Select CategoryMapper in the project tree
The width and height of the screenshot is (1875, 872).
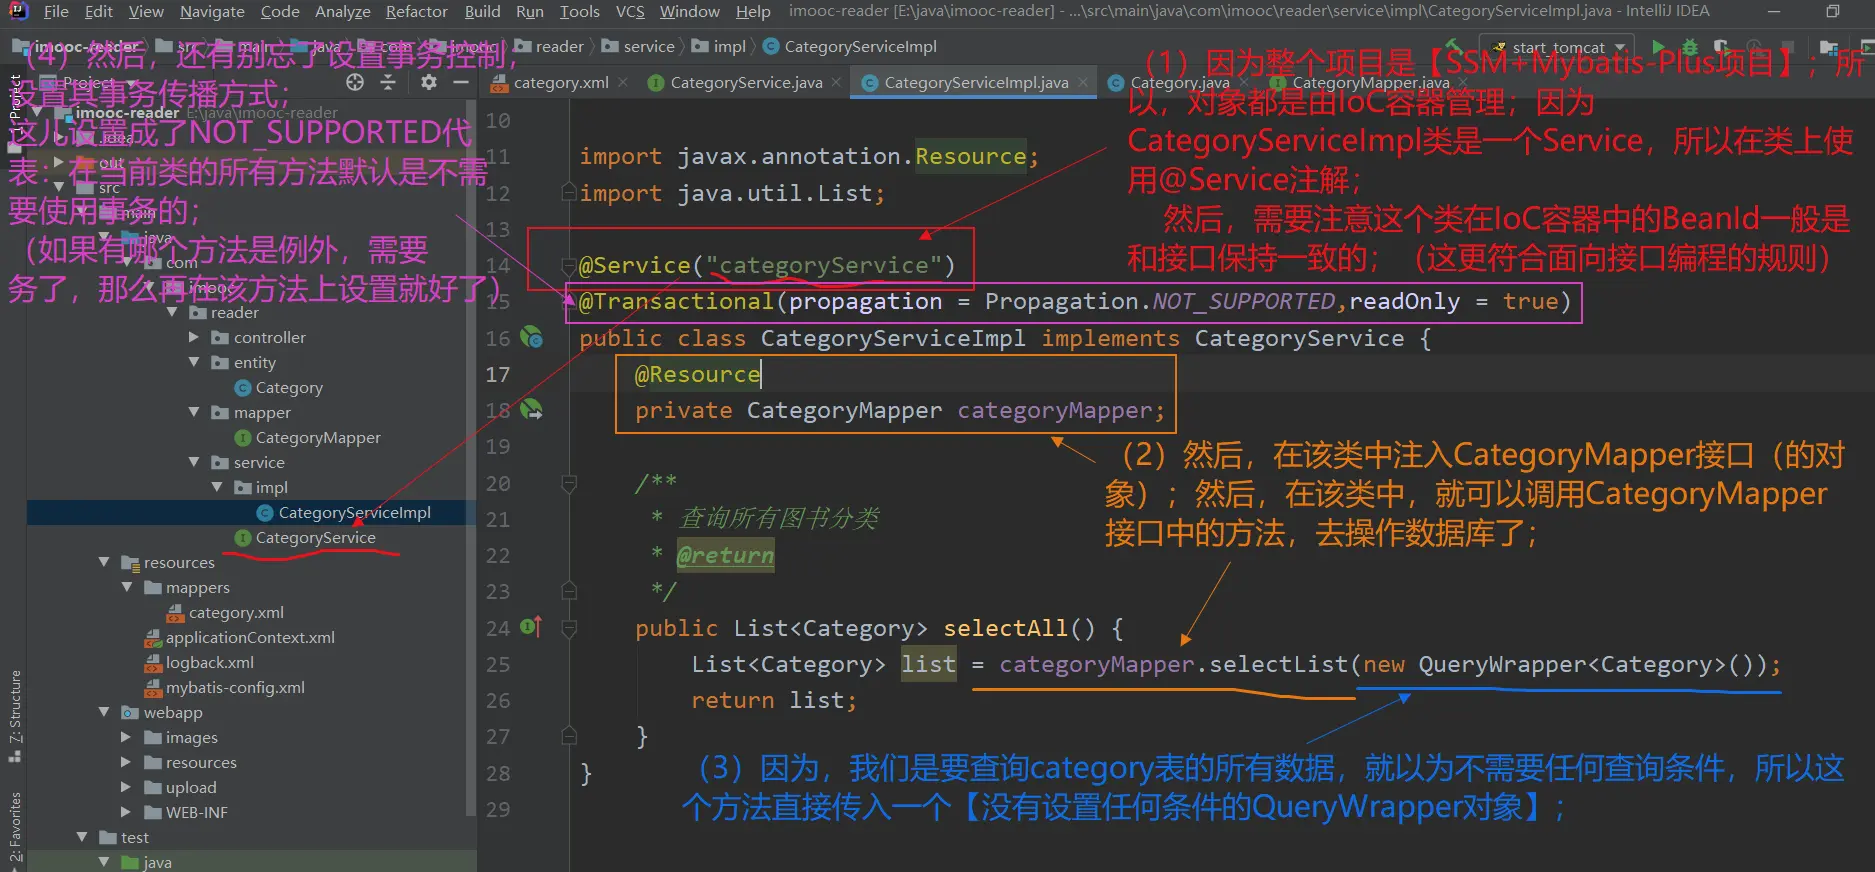click(x=317, y=438)
